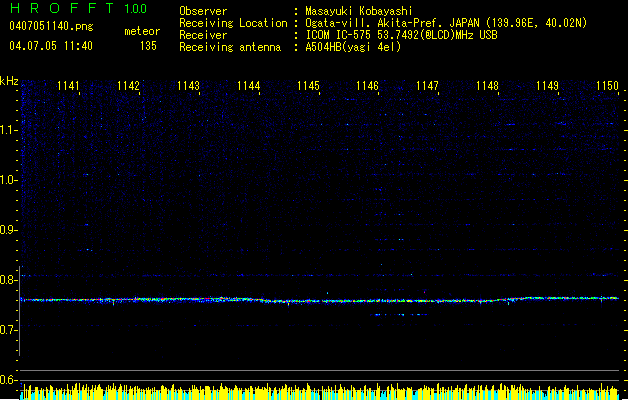Image resolution: width=629 pixels, height=400 pixels.
Task: Click the faint horizontal line near 0.81 kHz
Action: pos(320,275)
